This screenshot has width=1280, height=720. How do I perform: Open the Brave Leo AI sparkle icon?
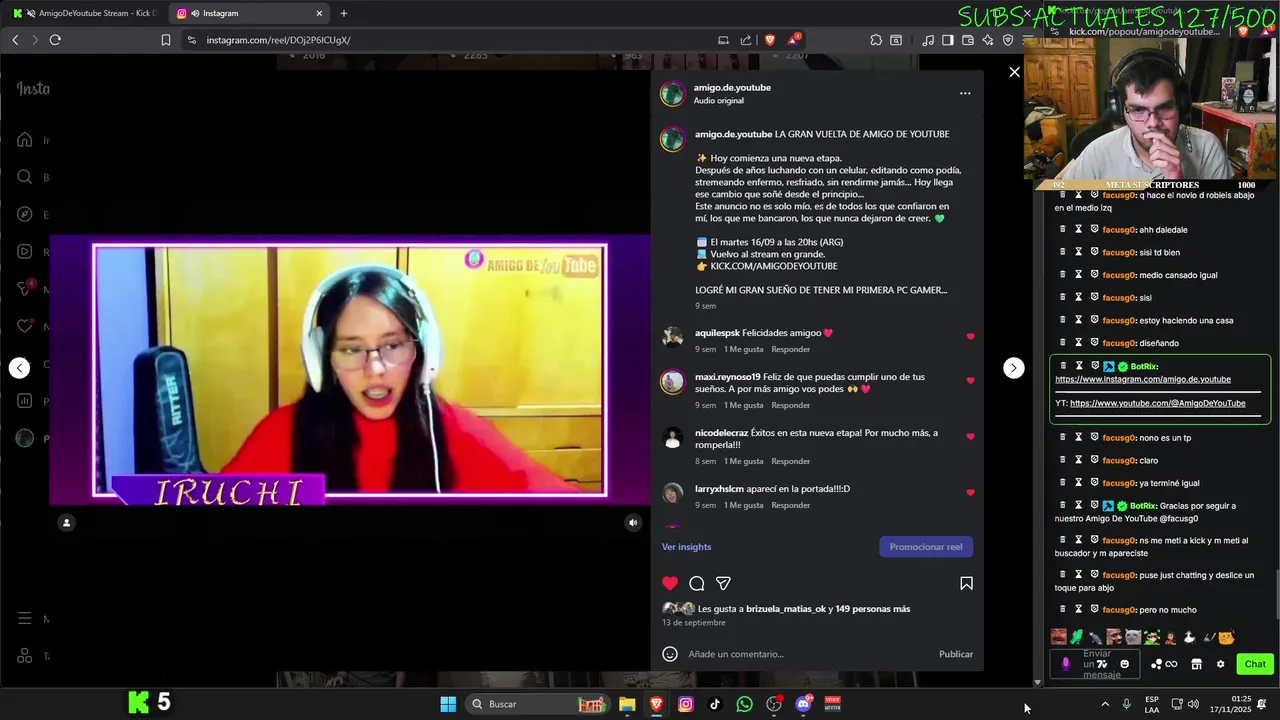[988, 40]
